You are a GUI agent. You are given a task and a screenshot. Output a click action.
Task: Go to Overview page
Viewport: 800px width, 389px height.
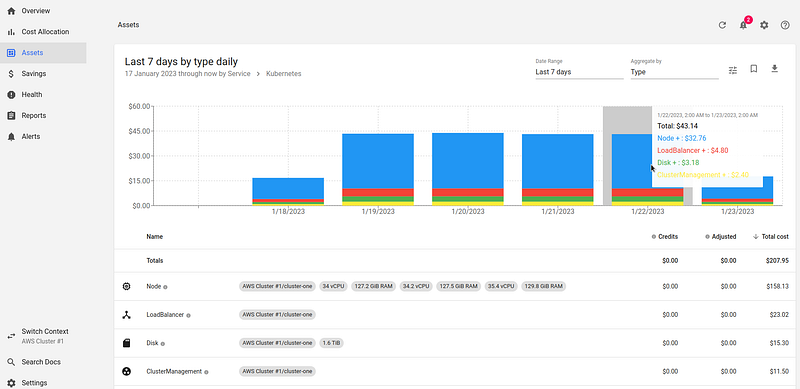[x=36, y=11]
